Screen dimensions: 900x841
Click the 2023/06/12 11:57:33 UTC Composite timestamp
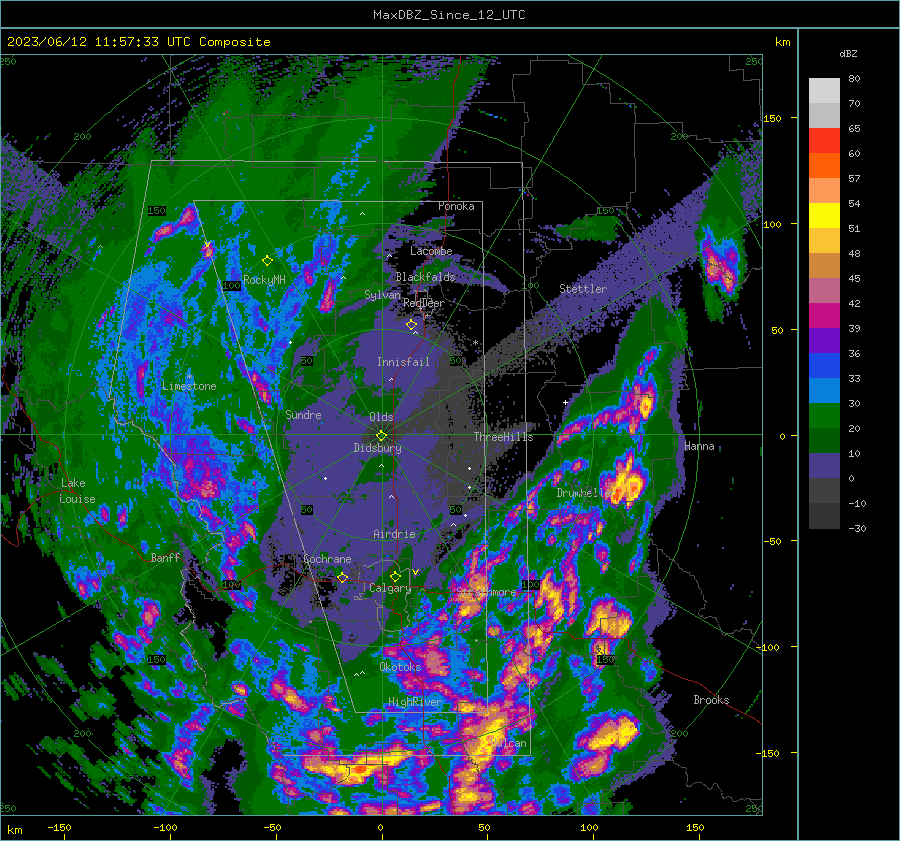[x=138, y=42]
